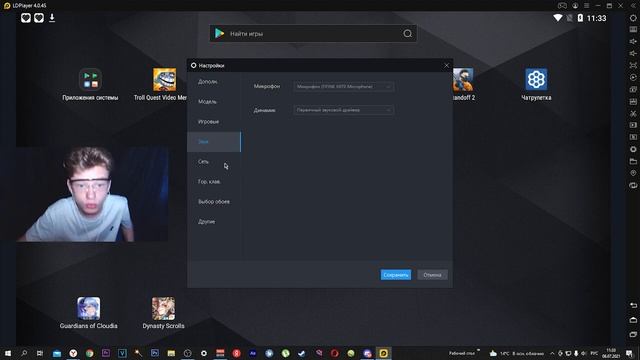Switch to the Другие settings tab
This screenshot has height=360, width=640.
point(213,222)
